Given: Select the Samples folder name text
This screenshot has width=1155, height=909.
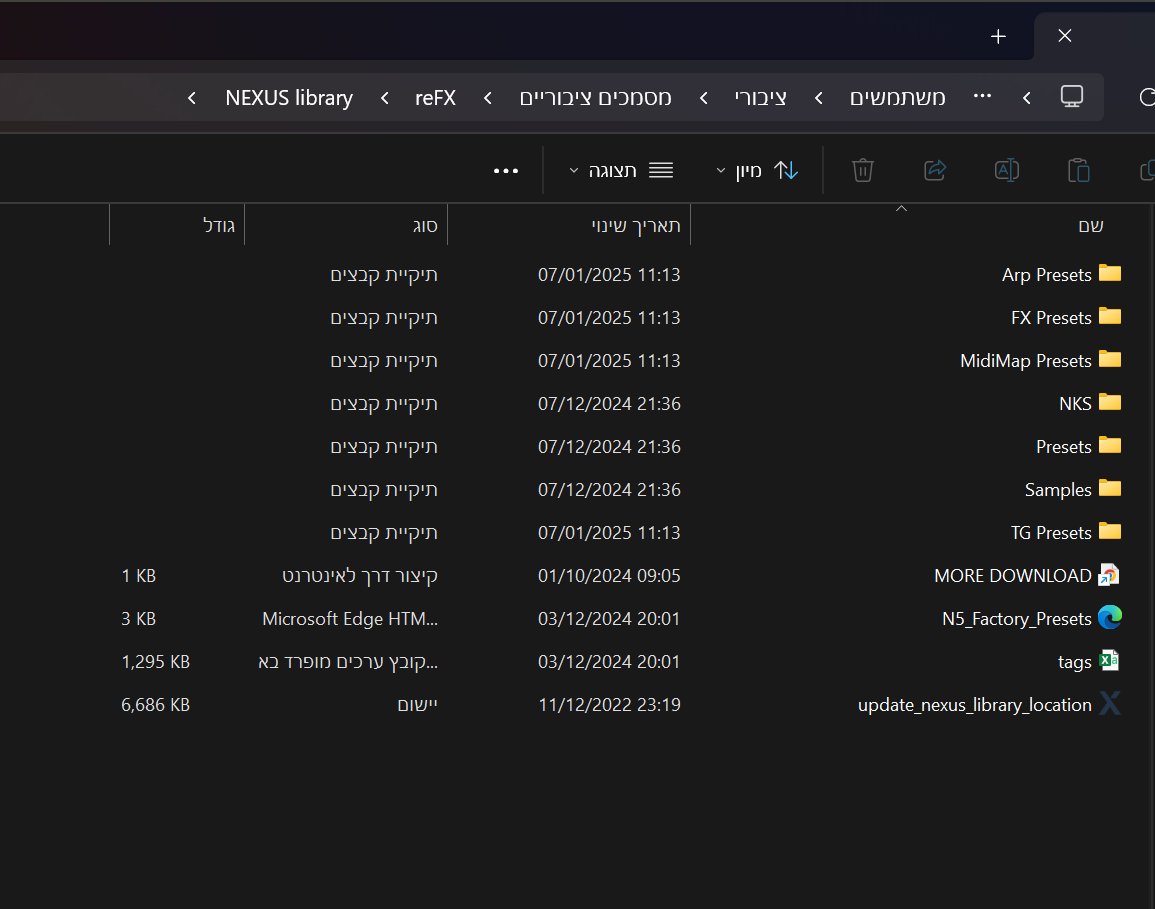Looking at the screenshot, I should (1058, 490).
